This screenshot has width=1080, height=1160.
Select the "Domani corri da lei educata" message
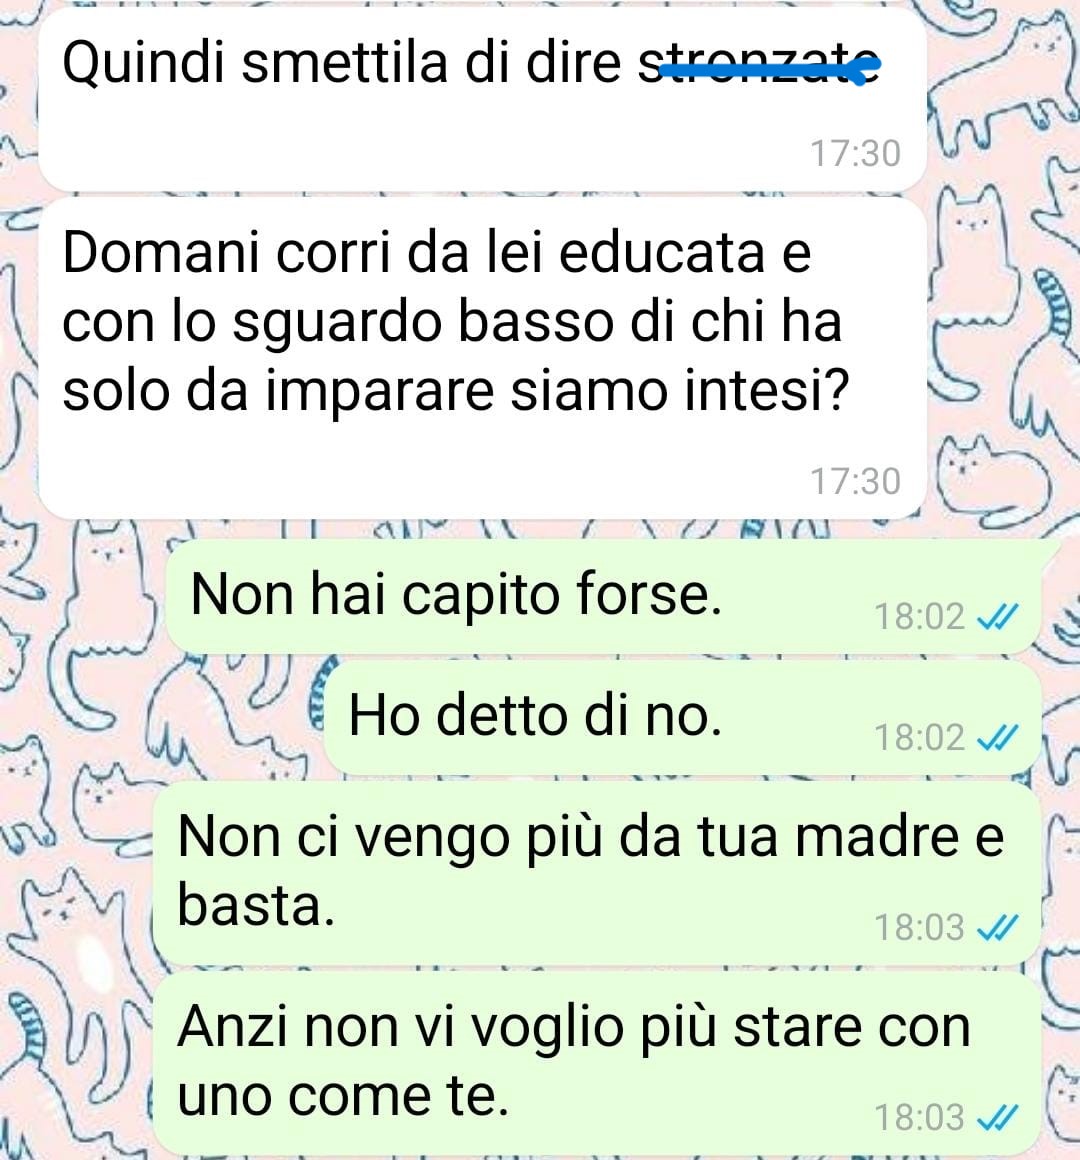point(482,358)
